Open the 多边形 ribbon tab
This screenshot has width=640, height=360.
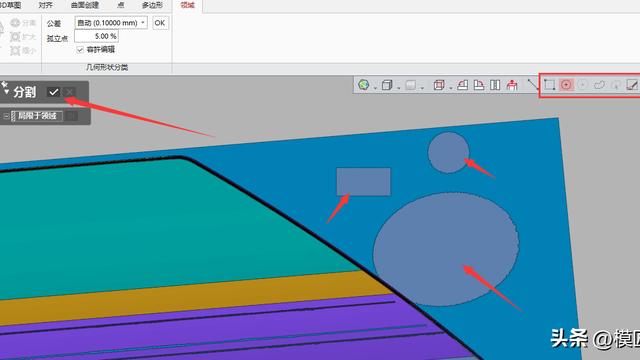point(152,5)
